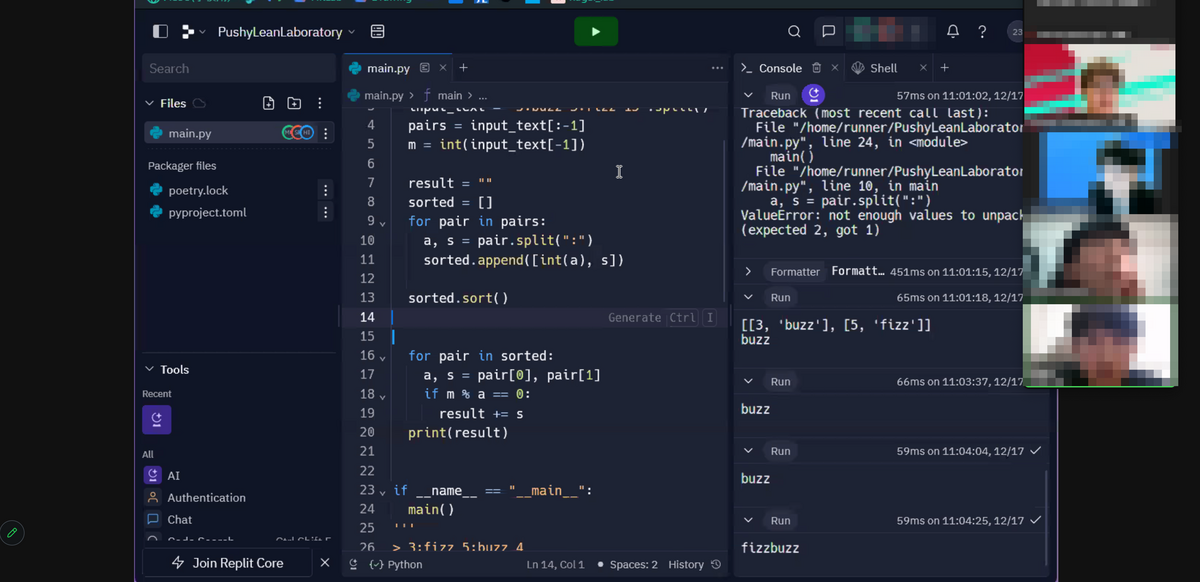The image size is (1200, 582).
Task: Open History in the status bar
Action: 694,565
